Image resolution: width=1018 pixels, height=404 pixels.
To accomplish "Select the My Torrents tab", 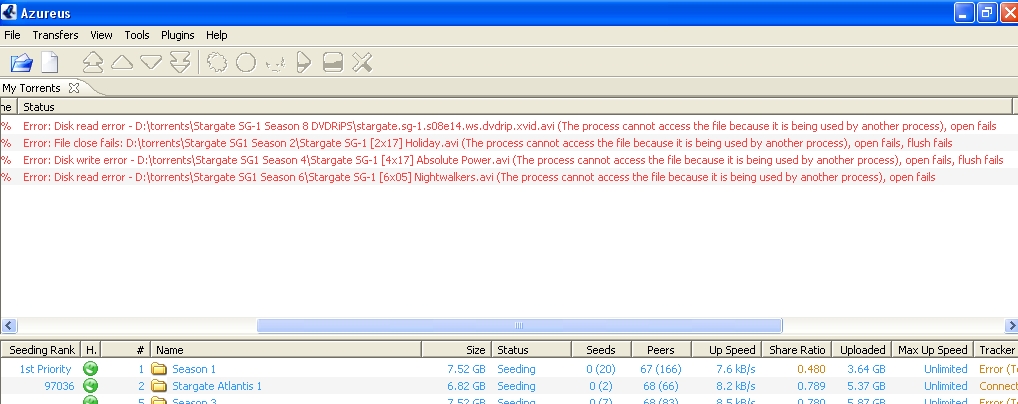I will coord(32,88).
